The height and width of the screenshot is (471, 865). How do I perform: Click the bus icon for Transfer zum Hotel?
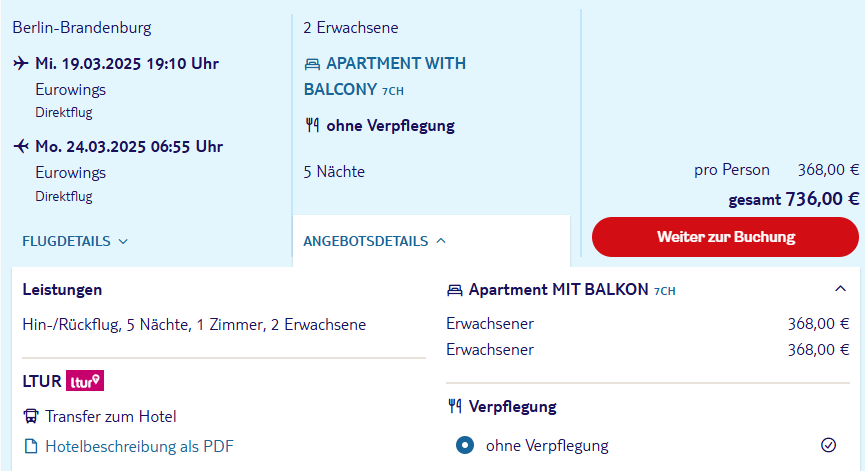[x=31, y=416]
